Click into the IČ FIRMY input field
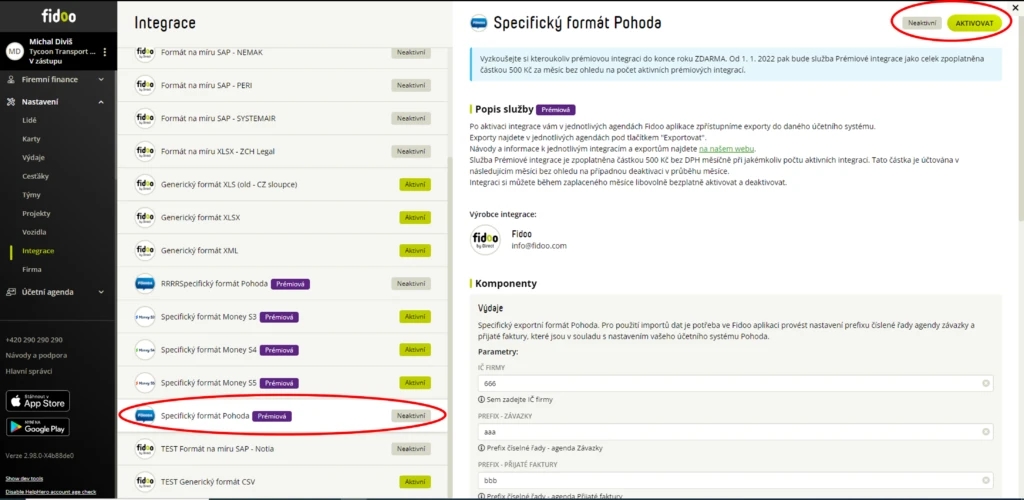Image resolution: width=1024 pixels, height=500 pixels. point(735,383)
